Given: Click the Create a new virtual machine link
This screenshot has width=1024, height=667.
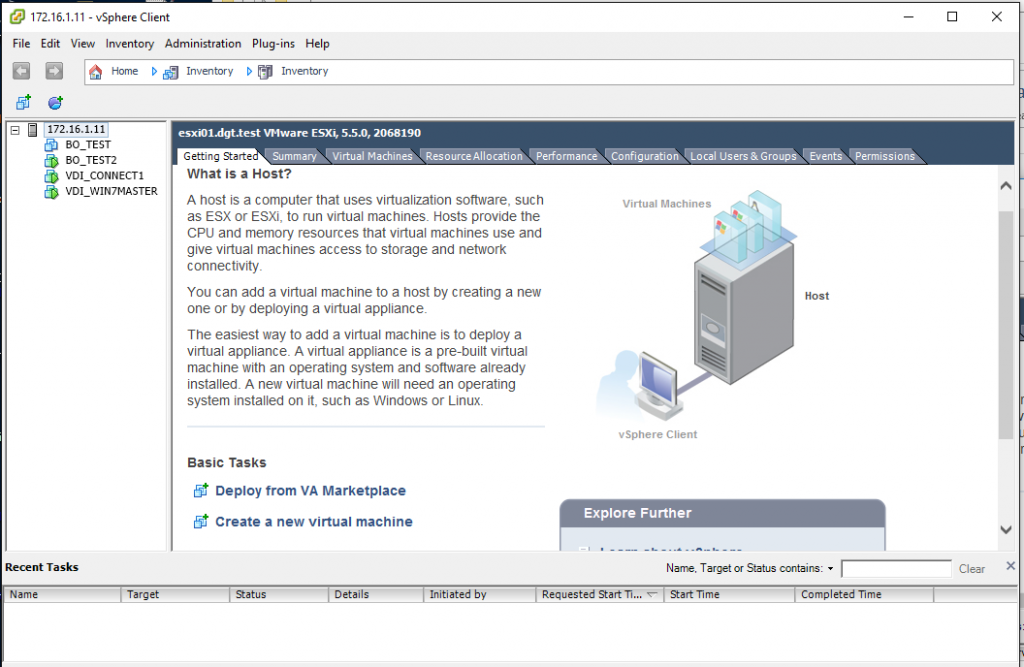Looking at the screenshot, I should click(313, 521).
